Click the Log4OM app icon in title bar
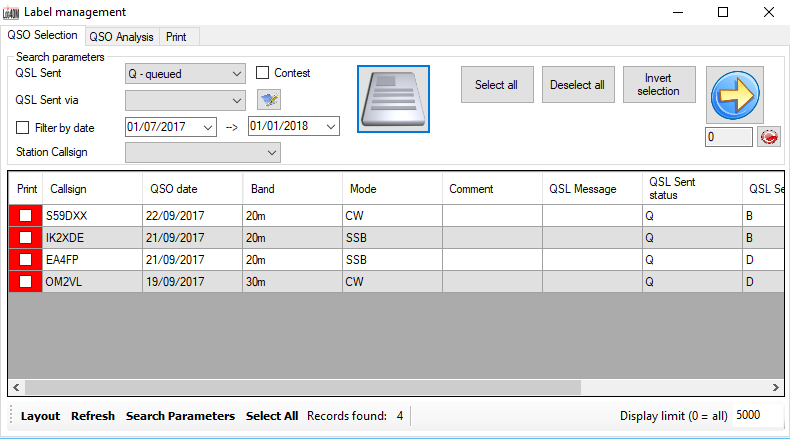The width and height of the screenshot is (790, 439). tap(11, 12)
